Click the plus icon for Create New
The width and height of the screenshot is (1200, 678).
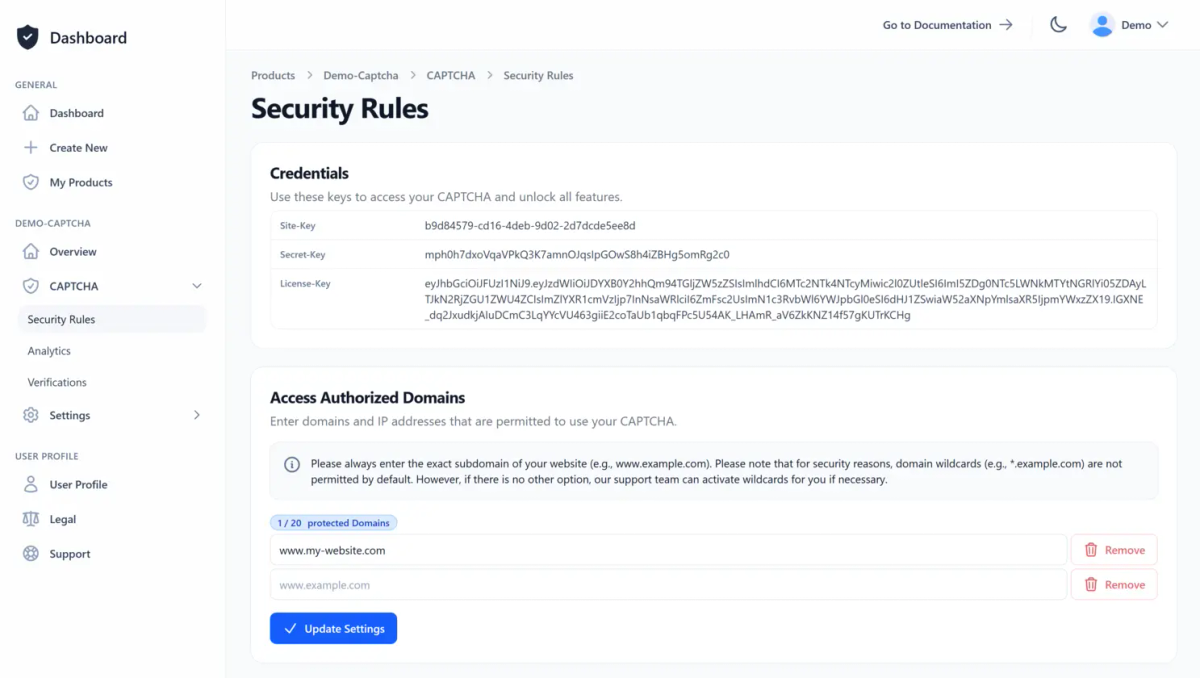tap(31, 148)
